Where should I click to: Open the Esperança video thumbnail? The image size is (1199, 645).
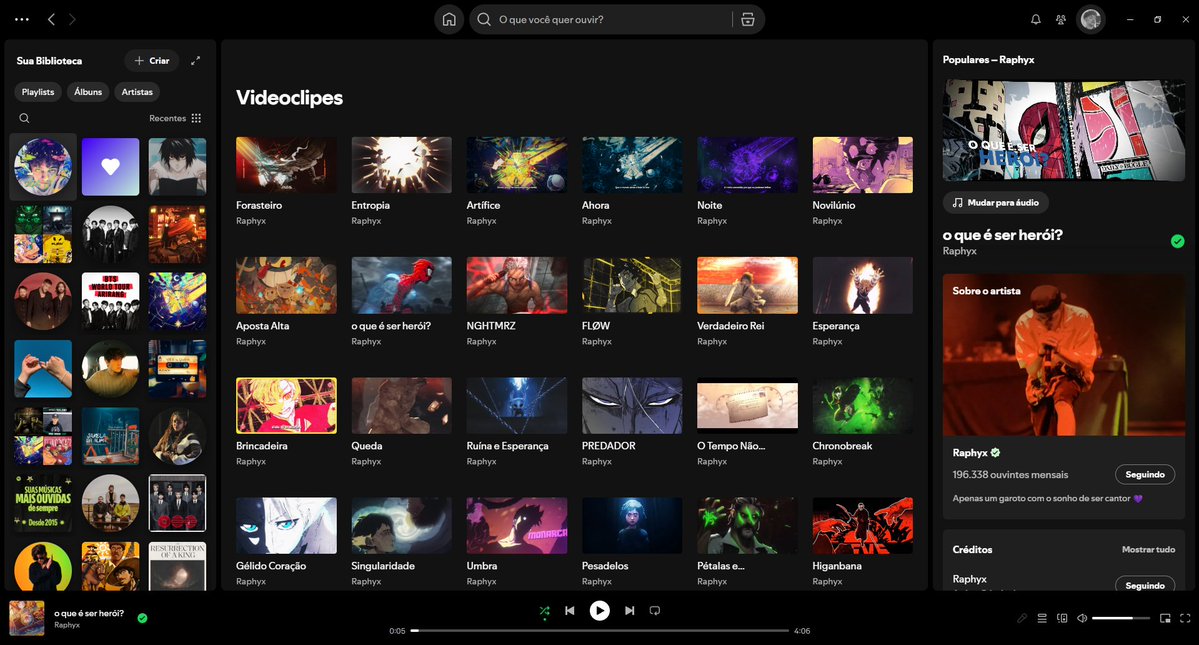[863, 285]
